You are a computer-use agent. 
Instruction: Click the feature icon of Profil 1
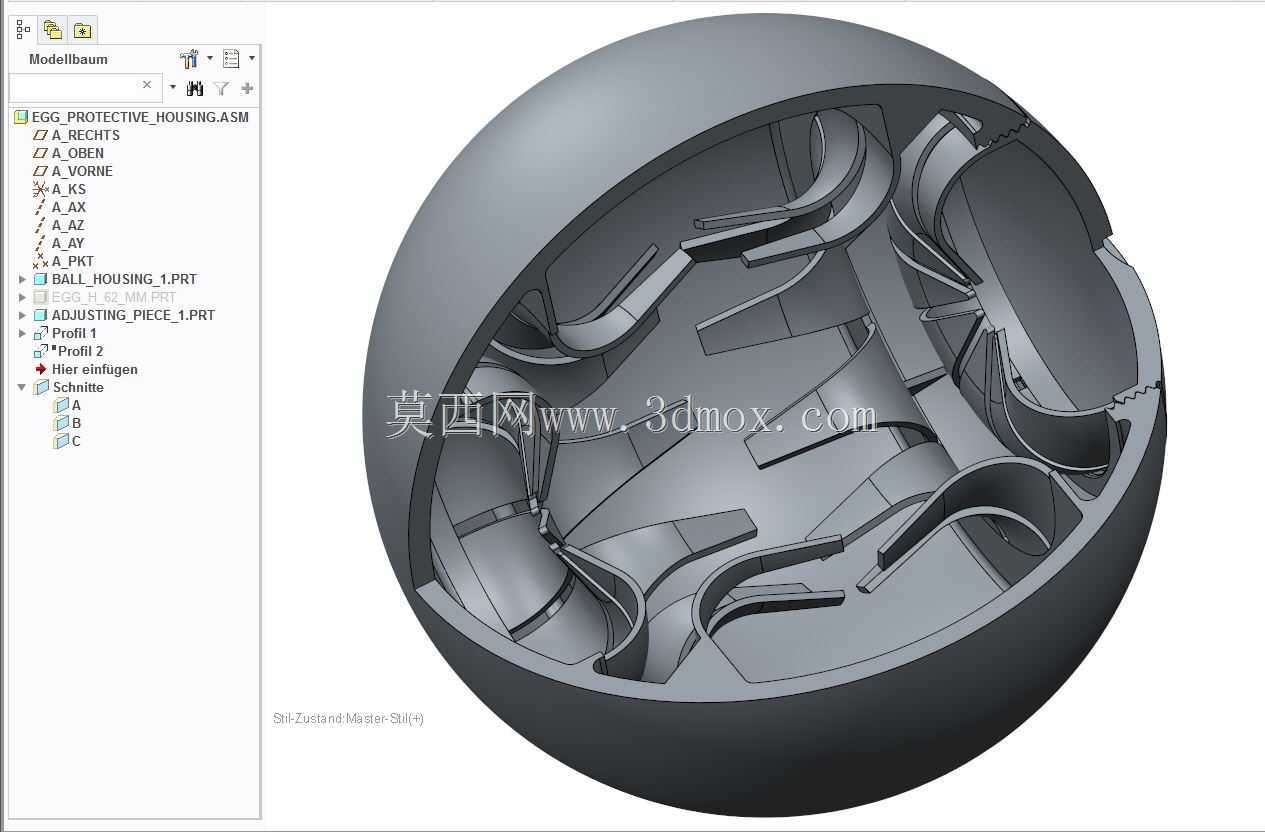pos(40,333)
